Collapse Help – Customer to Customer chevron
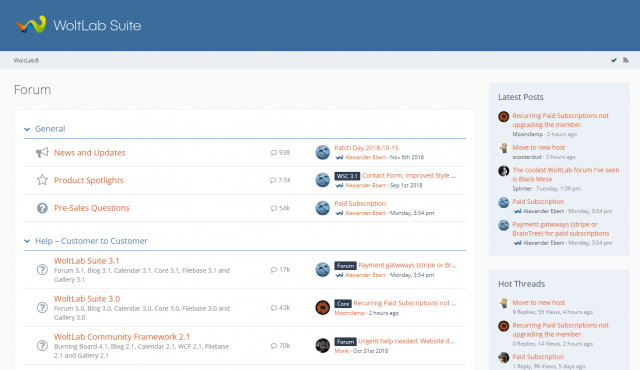The width and height of the screenshot is (640, 370). [x=27, y=241]
